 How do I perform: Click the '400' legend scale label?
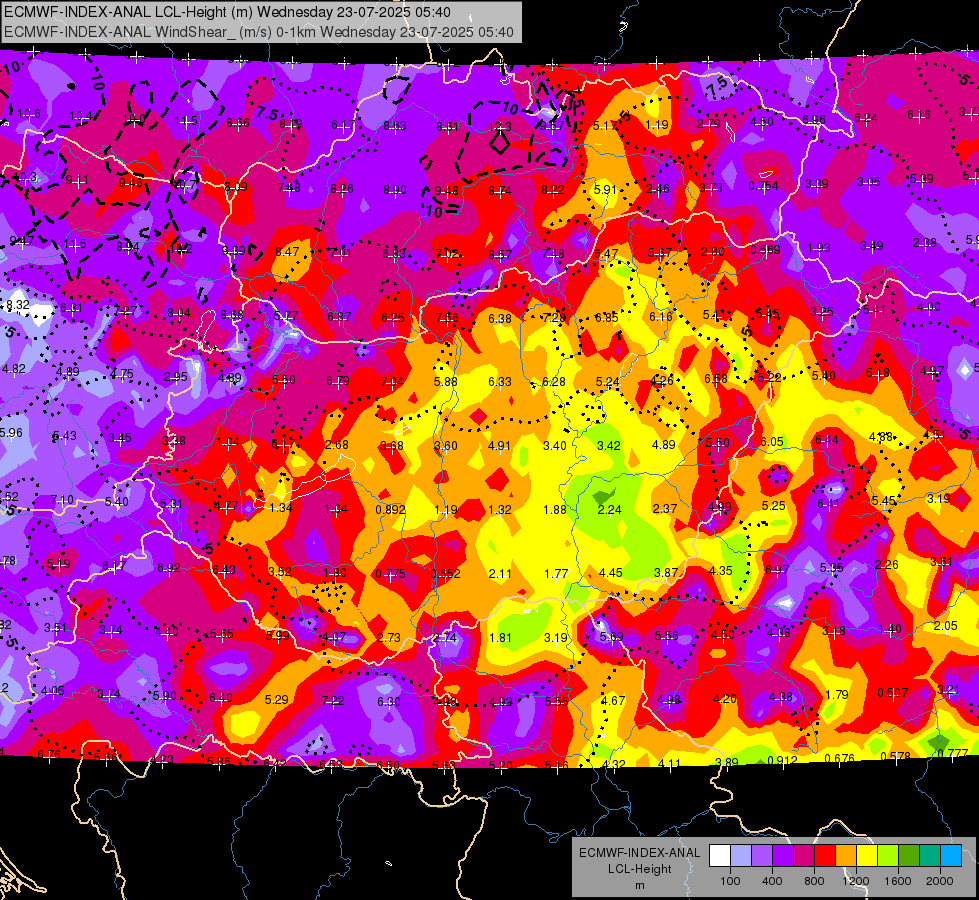pos(772,881)
